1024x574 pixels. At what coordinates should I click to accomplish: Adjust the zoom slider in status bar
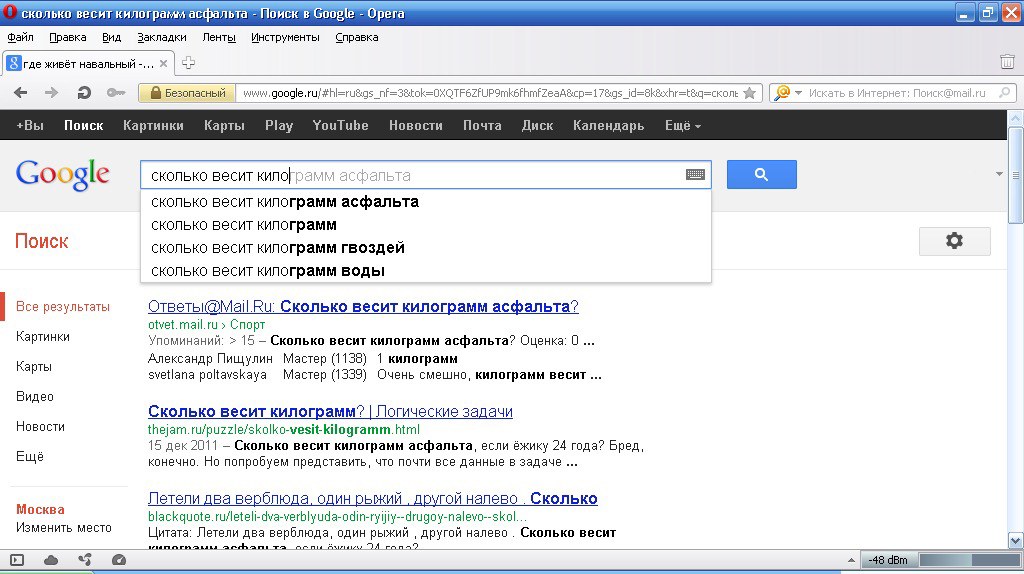970,560
